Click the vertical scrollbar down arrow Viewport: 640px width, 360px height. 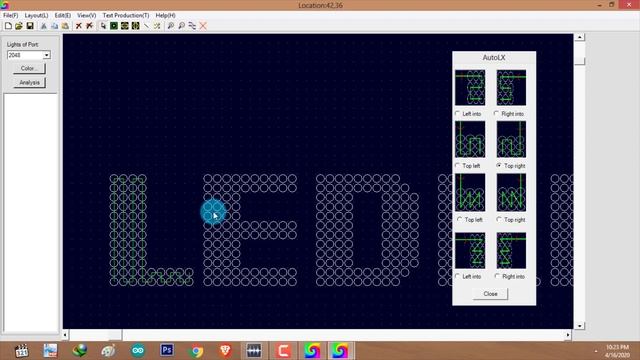click(x=580, y=326)
